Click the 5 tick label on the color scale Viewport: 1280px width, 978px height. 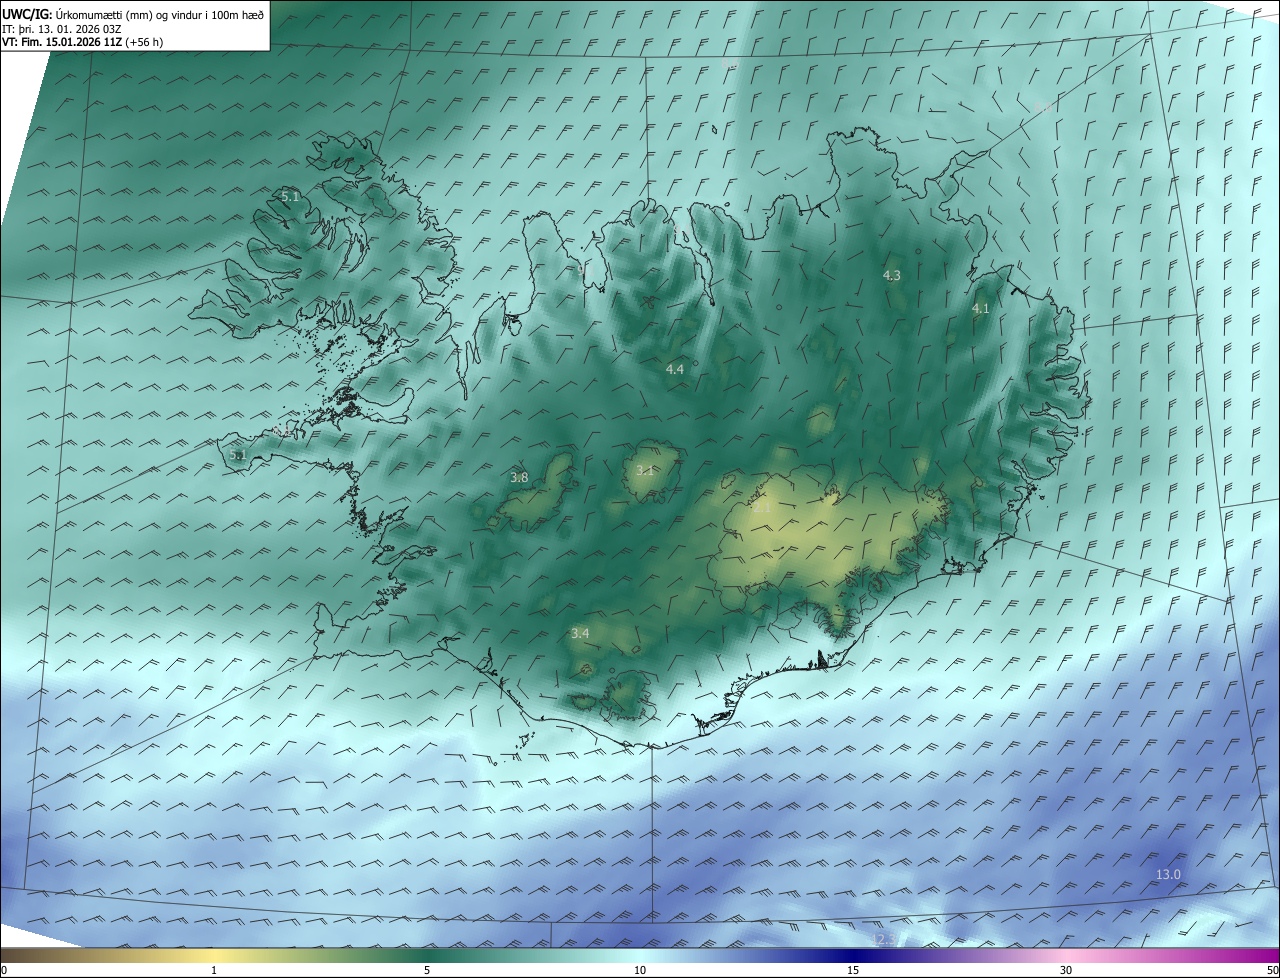427,970
